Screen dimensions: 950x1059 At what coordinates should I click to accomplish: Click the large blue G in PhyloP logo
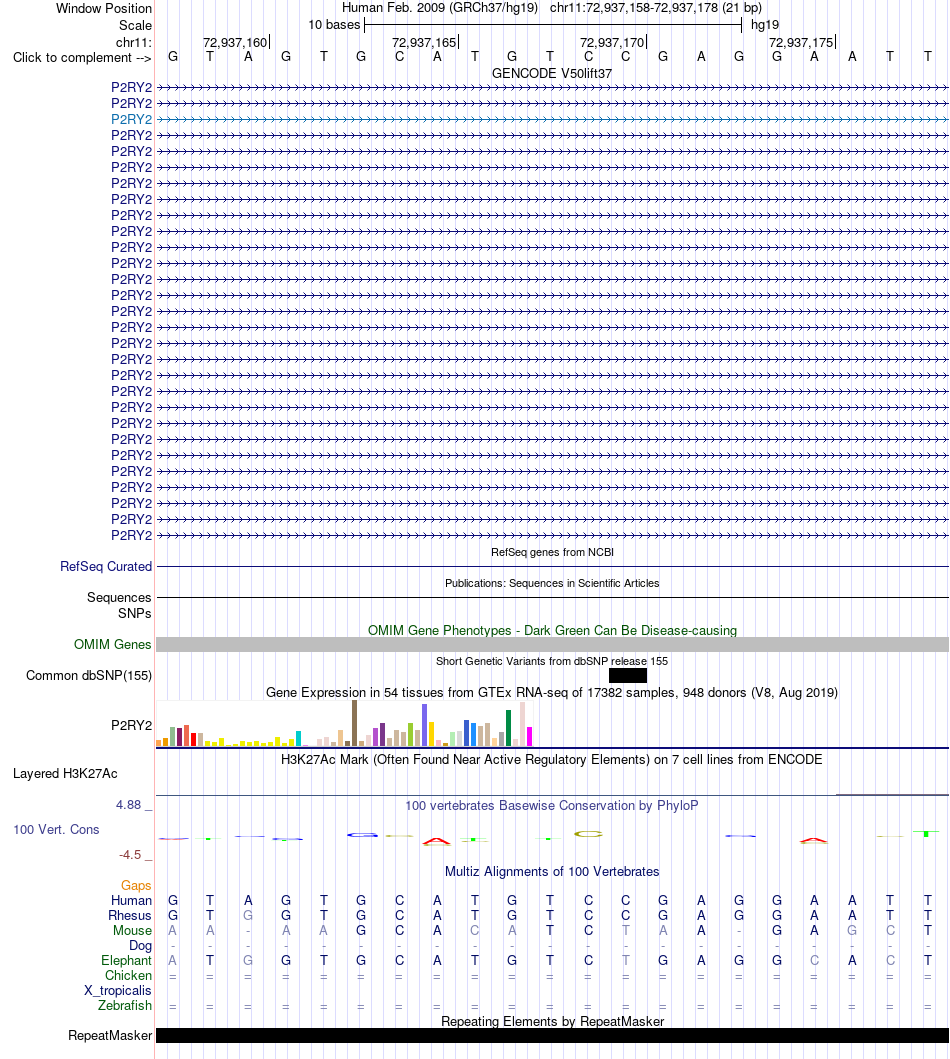[363, 835]
